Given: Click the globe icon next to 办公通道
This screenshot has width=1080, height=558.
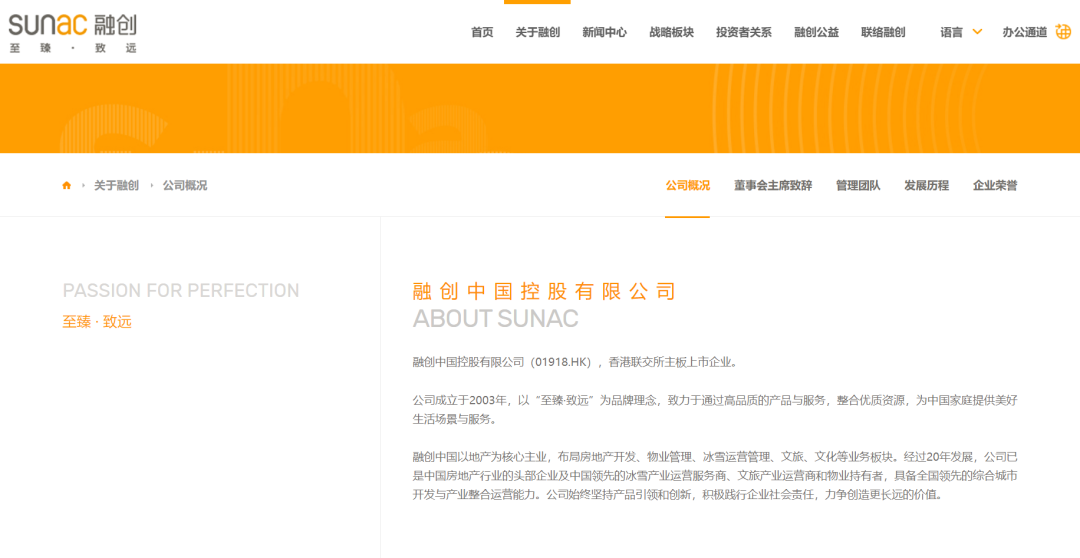Looking at the screenshot, I should (1063, 32).
